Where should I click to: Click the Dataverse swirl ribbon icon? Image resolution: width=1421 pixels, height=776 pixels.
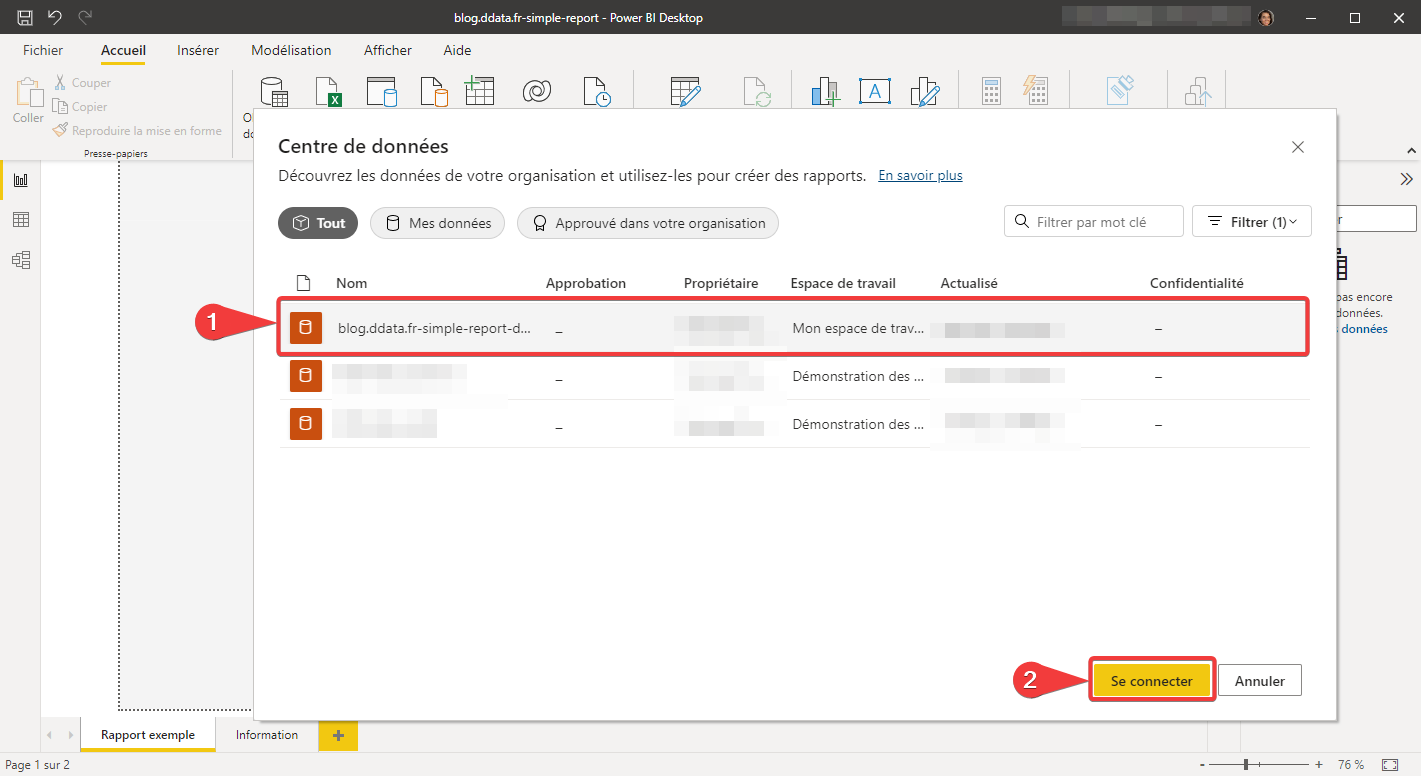point(538,92)
